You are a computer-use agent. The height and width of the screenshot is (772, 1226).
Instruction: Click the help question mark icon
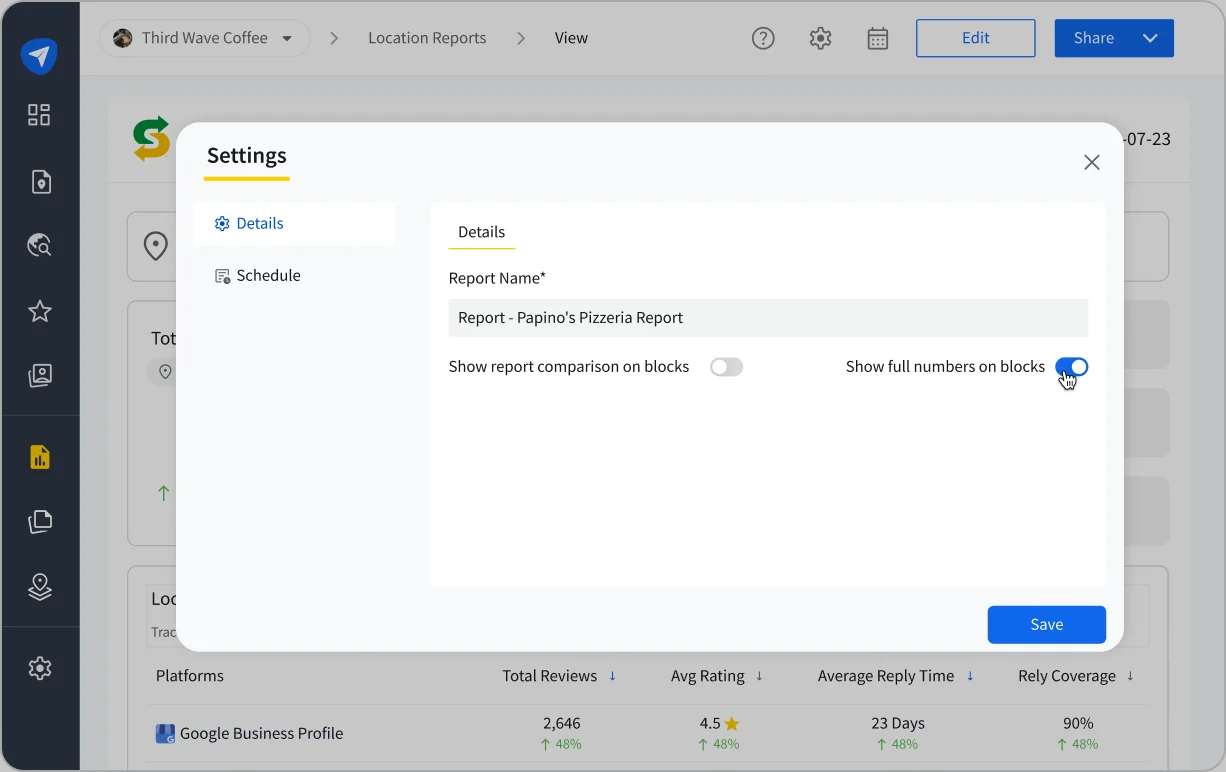click(x=763, y=38)
